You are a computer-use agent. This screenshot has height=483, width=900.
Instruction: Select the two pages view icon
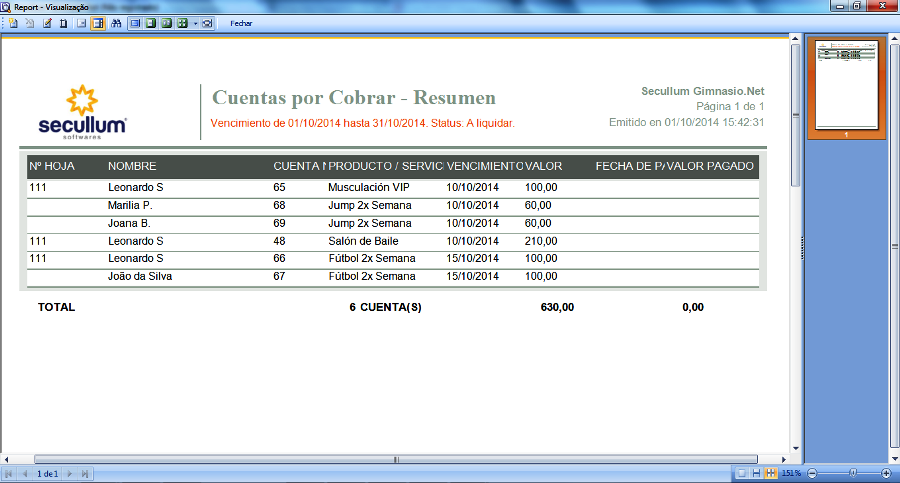pos(166,24)
